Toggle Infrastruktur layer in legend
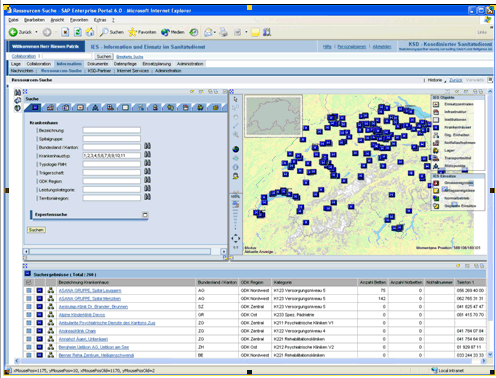 pos(436,112)
